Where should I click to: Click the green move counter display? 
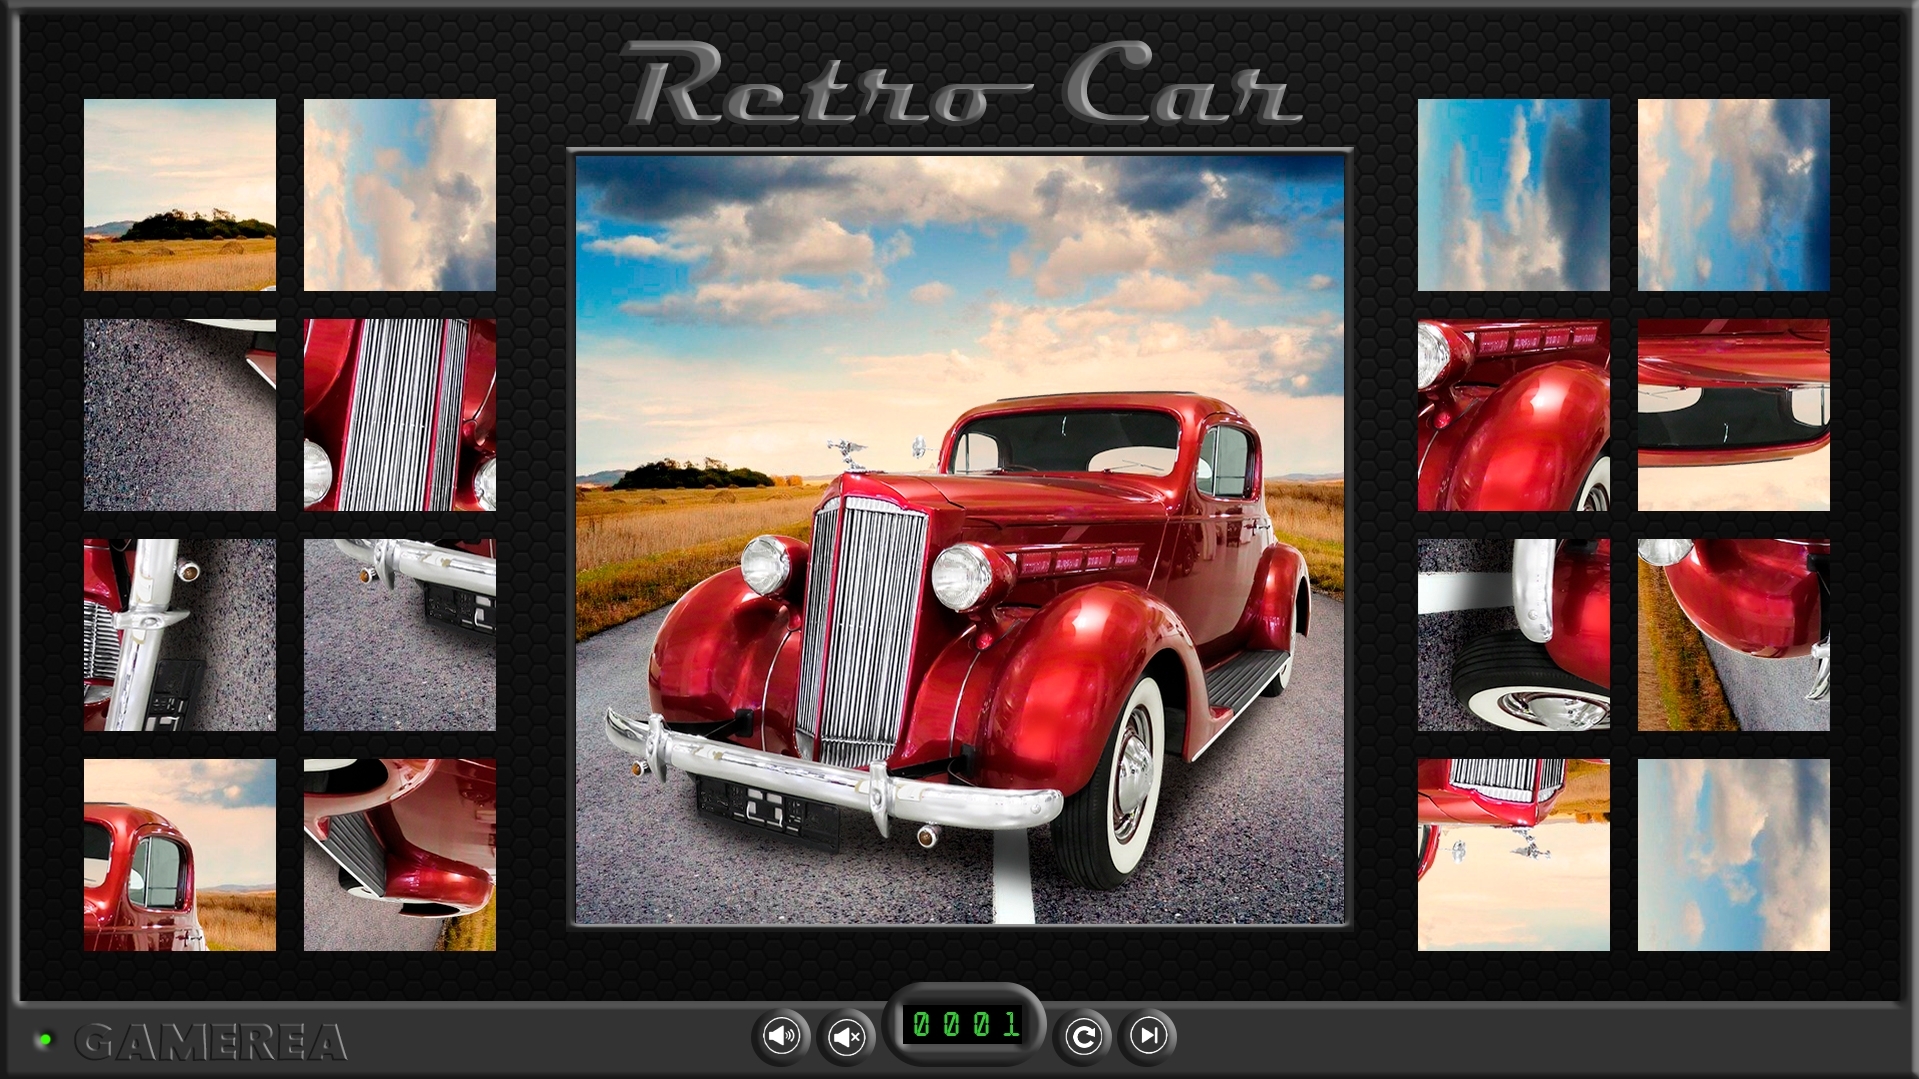(964, 1025)
